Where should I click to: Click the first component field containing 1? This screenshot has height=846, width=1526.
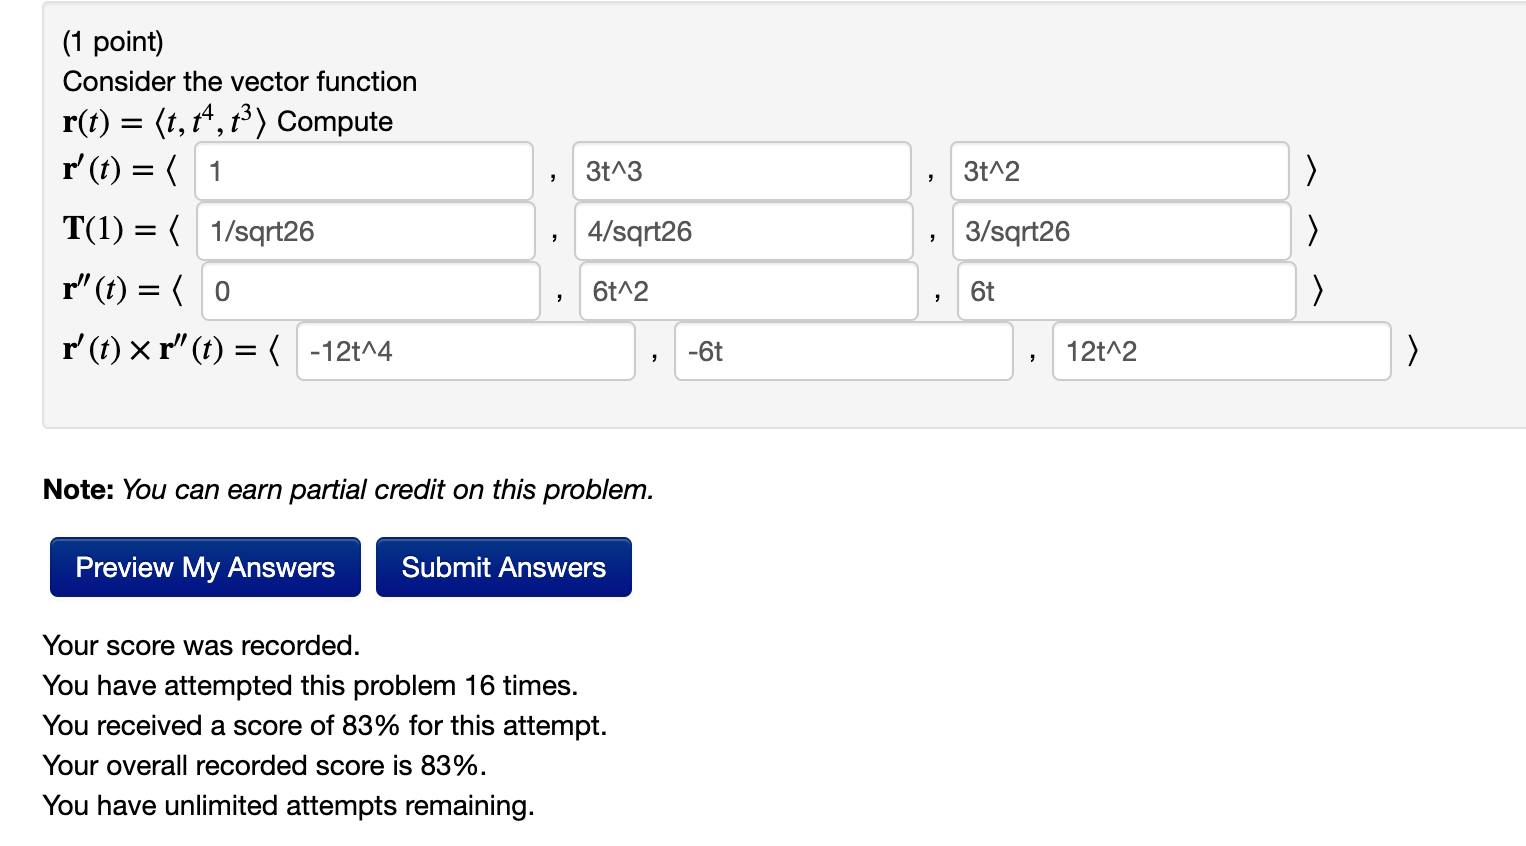pyautogui.click(x=363, y=170)
